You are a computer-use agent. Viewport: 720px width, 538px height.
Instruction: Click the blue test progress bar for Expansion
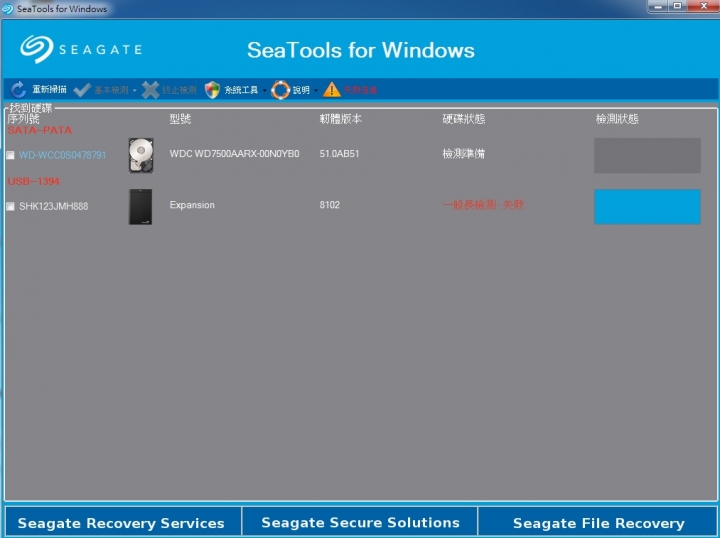coord(647,207)
